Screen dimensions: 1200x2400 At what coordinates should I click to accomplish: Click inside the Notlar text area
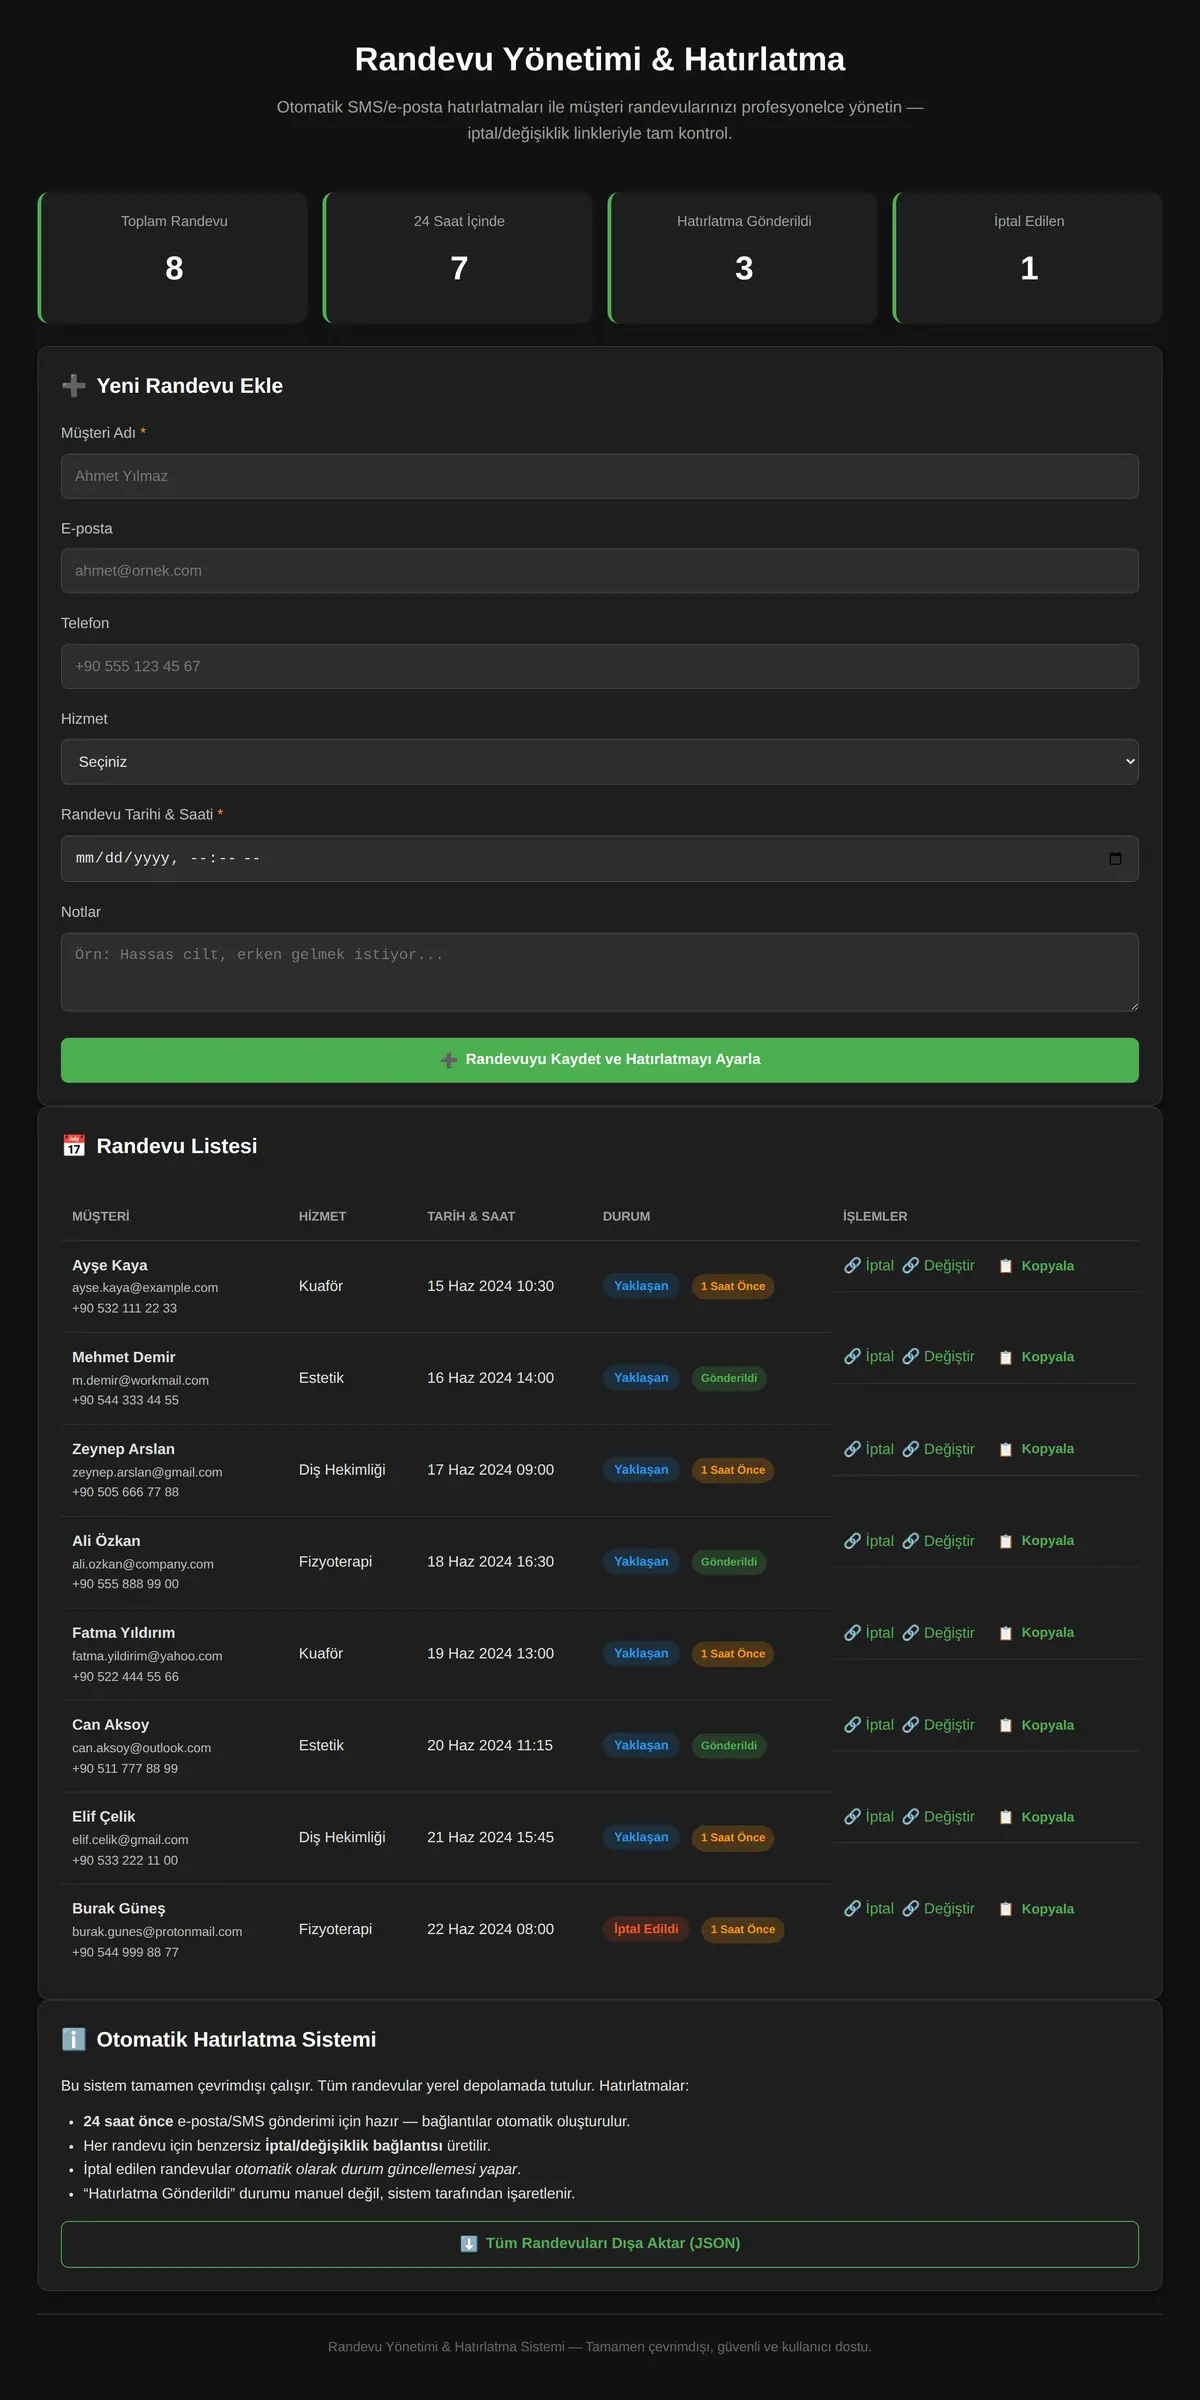[600, 972]
